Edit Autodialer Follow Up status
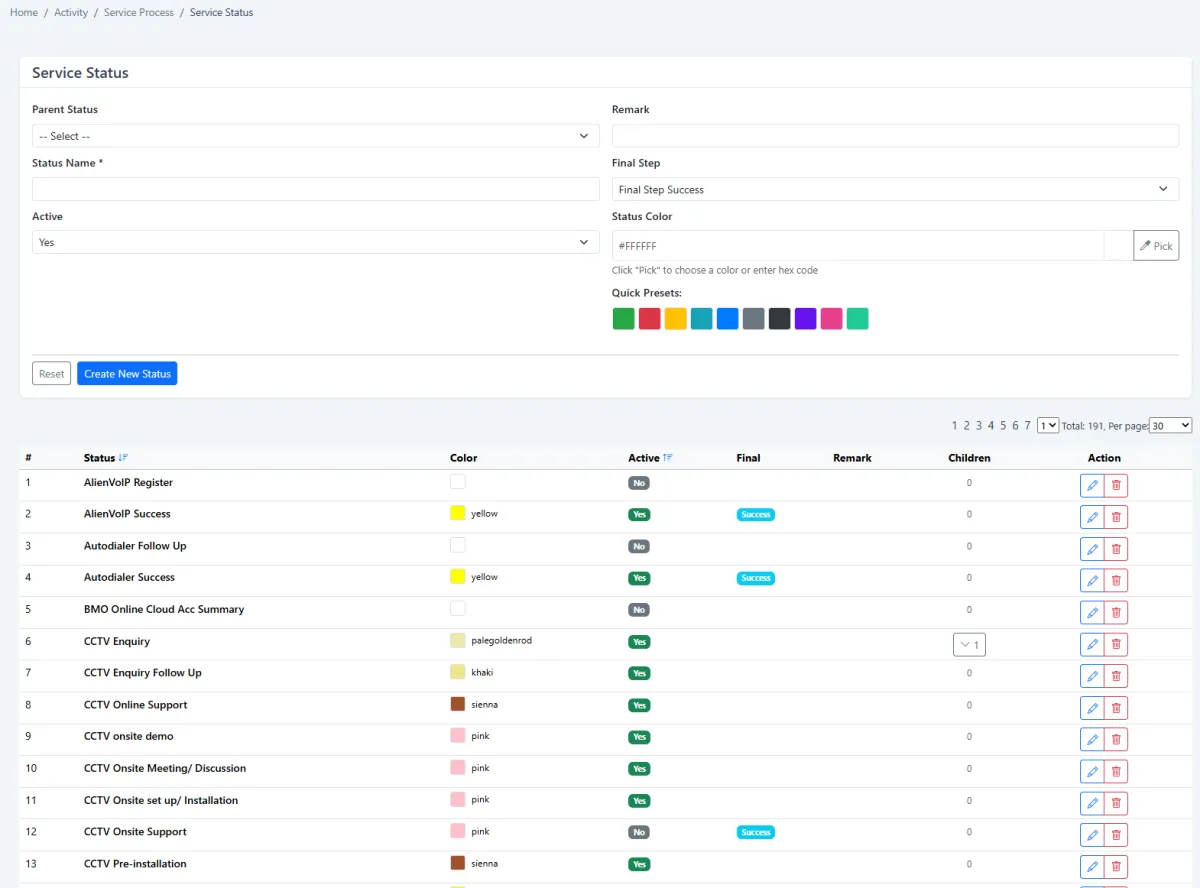The image size is (1200, 888). tap(1092, 549)
